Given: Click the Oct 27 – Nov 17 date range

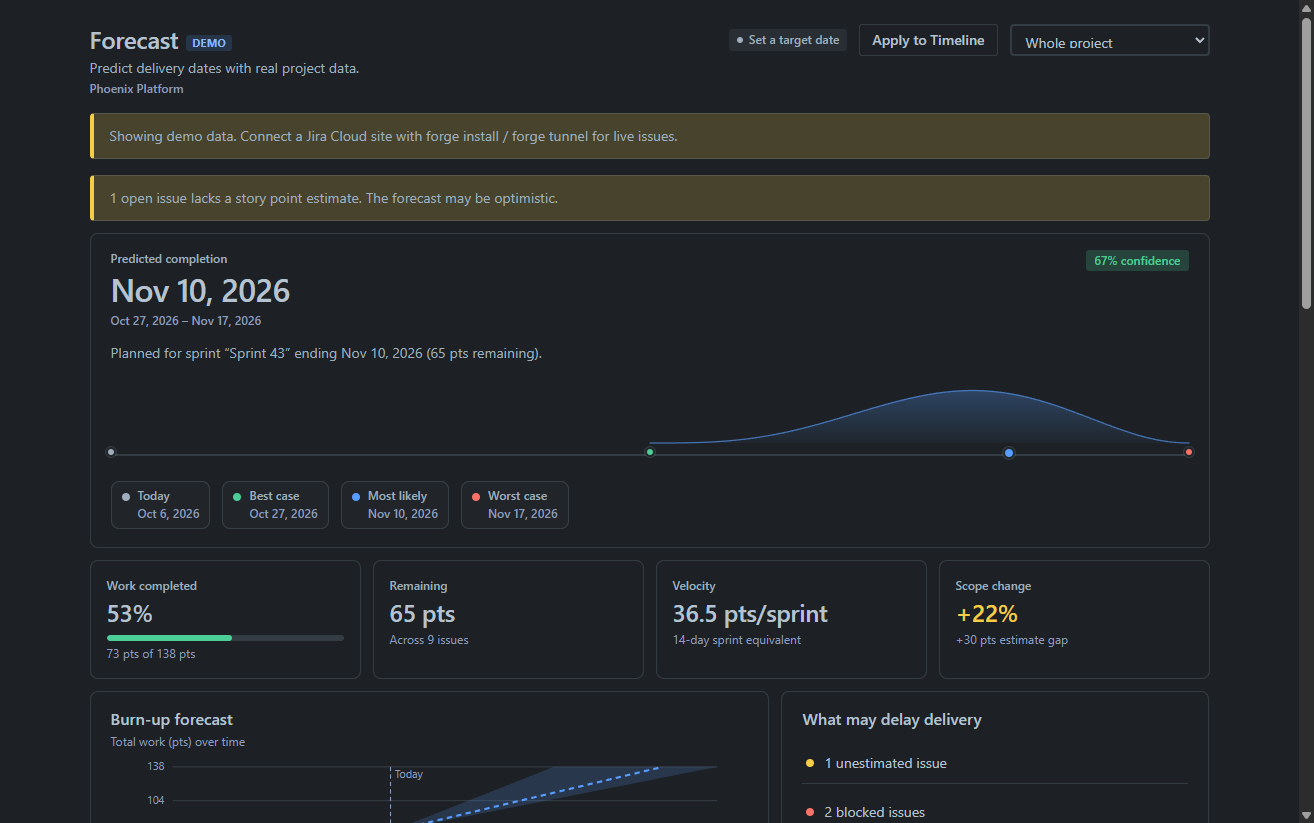Looking at the screenshot, I should coord(186,321).
